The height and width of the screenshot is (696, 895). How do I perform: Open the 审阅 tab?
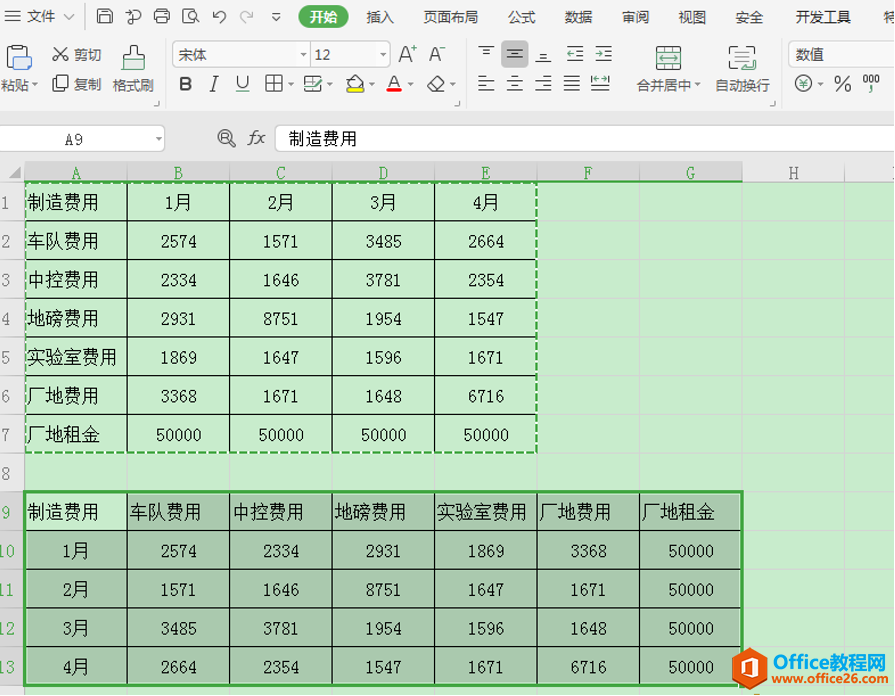click(x=635, y=17)
